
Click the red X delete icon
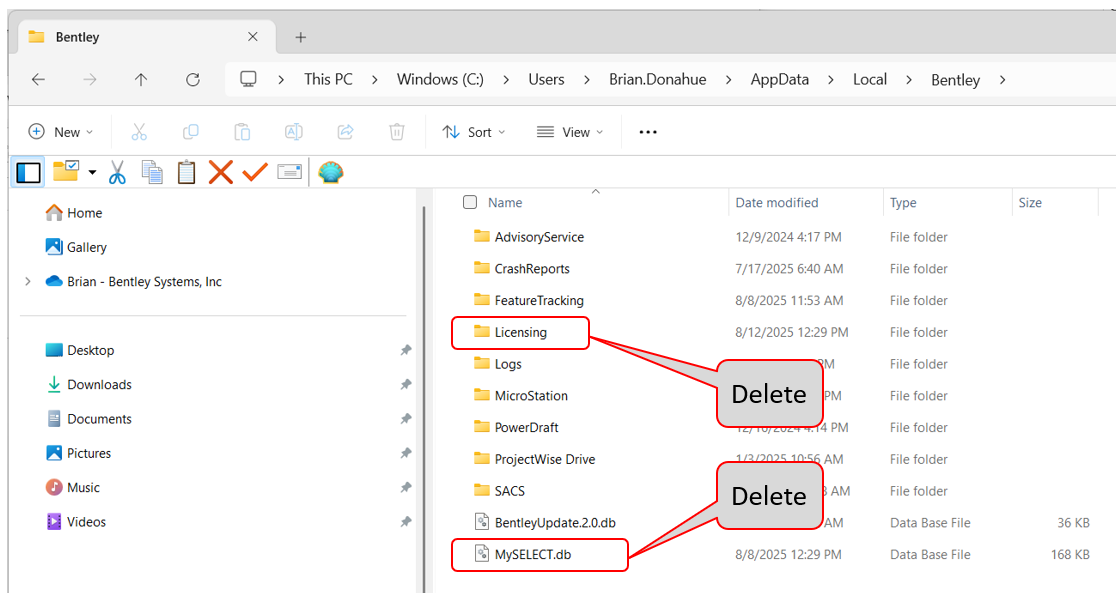pyautogui.click(x=221, y=172)
